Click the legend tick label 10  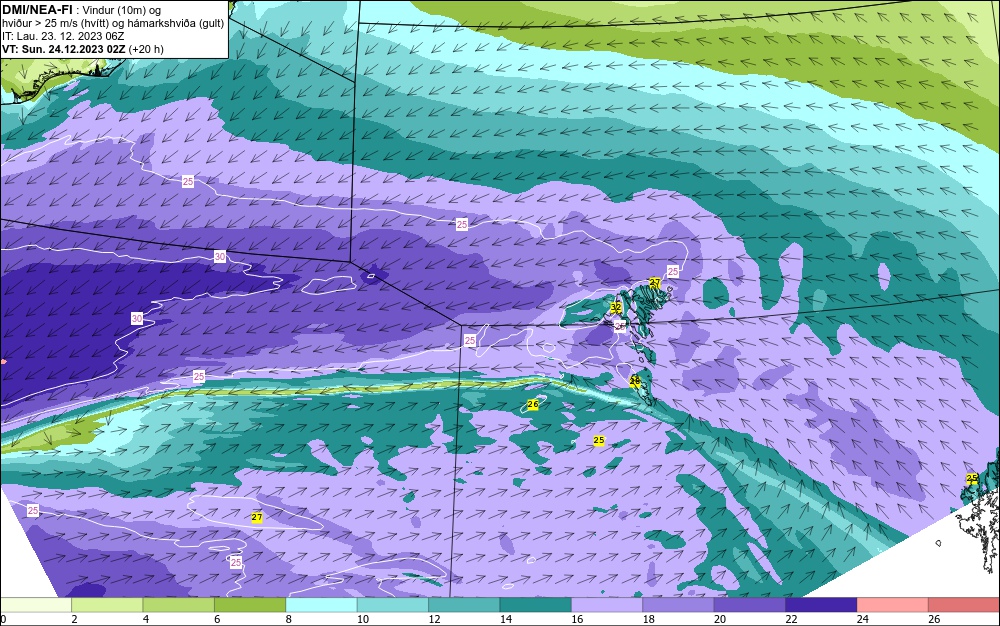(x=363, y=619)
